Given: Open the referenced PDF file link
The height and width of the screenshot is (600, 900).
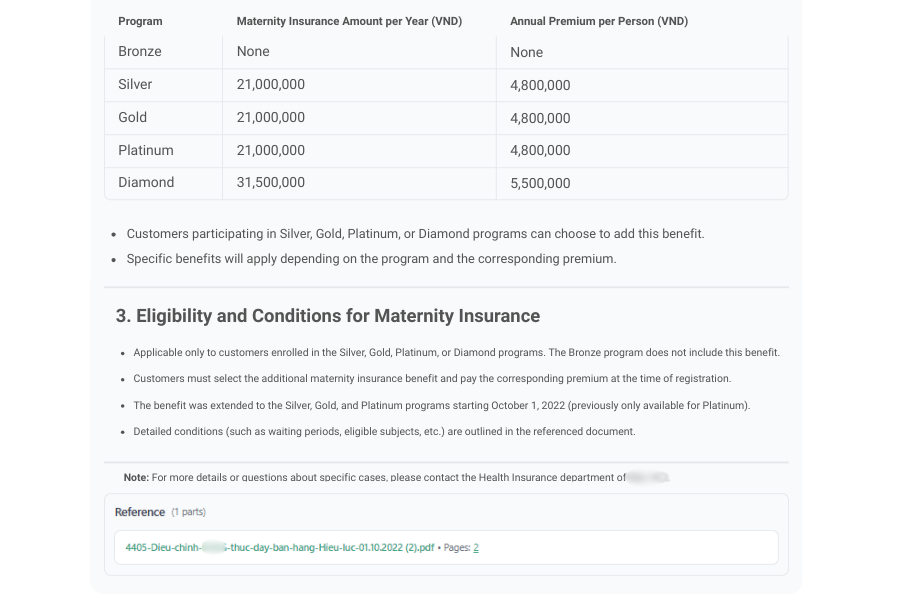Looking at the screenshot, I should [280, 548].
